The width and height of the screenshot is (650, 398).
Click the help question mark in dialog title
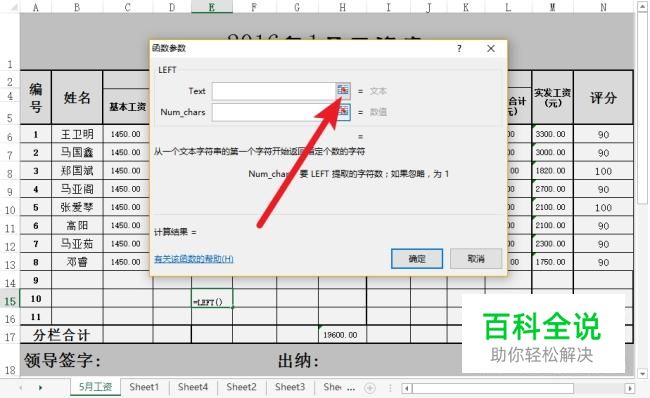click(459, 49)
